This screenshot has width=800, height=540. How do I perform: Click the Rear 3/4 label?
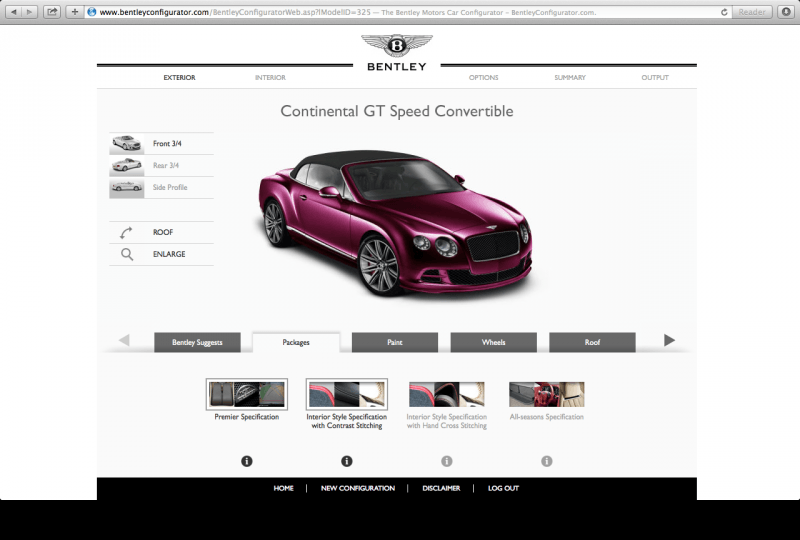click(x=166, y=165)
